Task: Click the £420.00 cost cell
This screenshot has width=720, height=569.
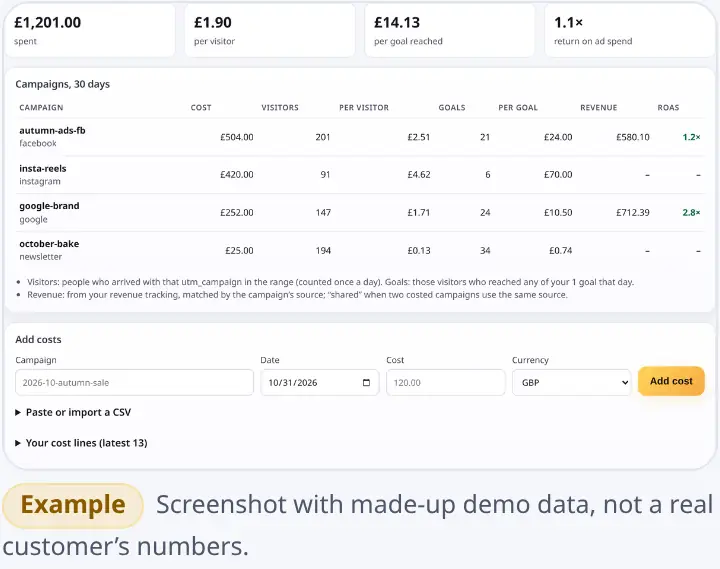Action: [236, 175]
